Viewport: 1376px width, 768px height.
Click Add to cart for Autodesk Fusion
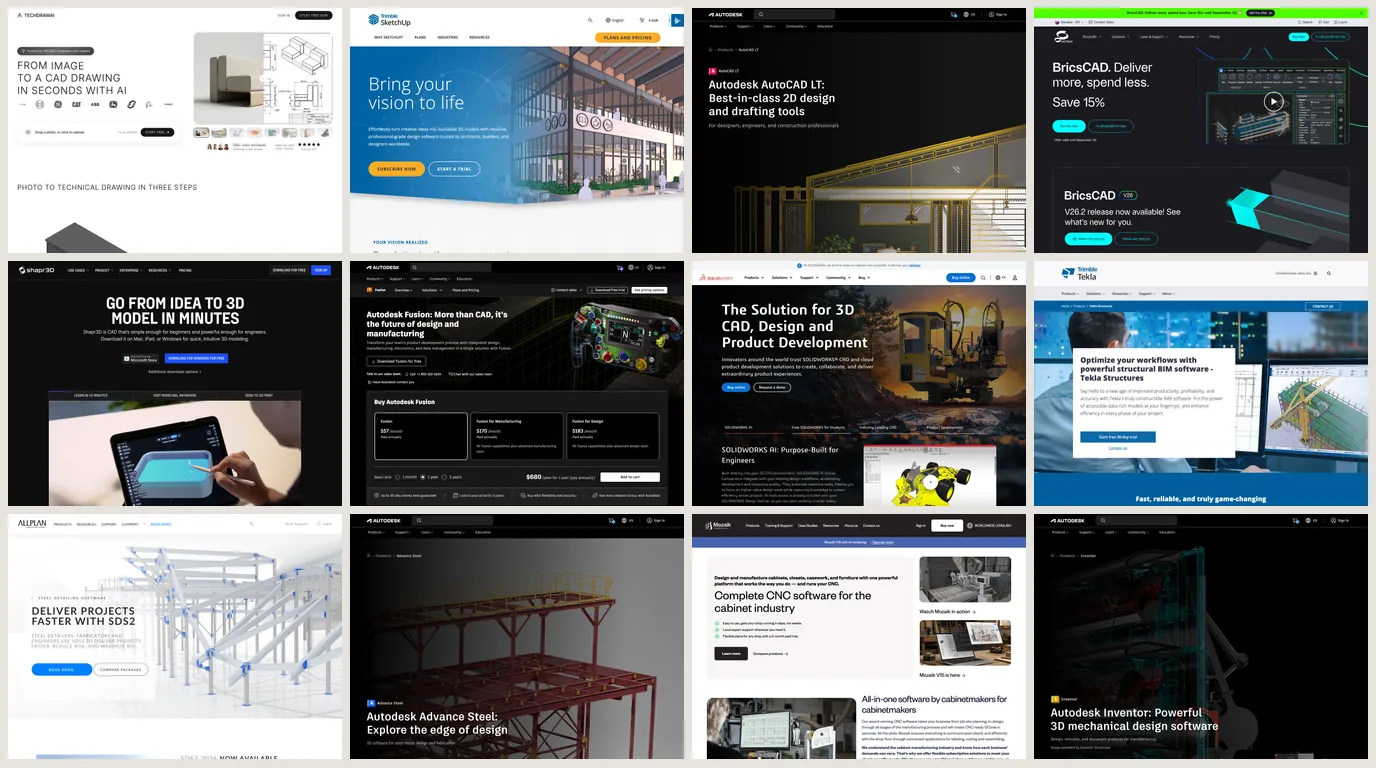631,477
